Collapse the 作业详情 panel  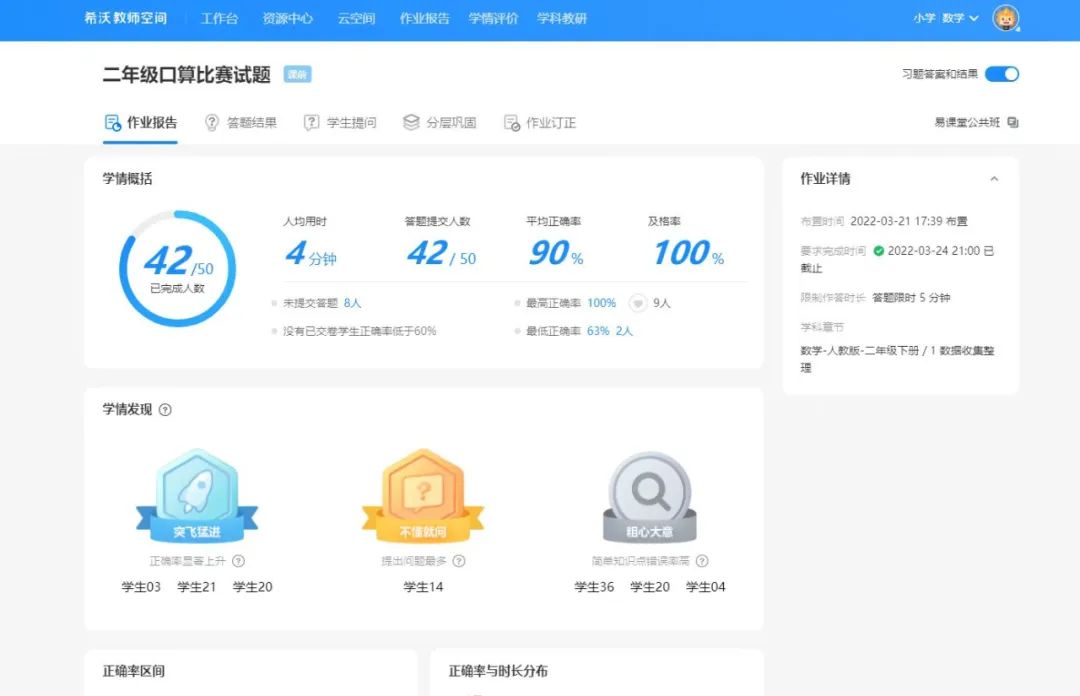[x=994, y=179]
